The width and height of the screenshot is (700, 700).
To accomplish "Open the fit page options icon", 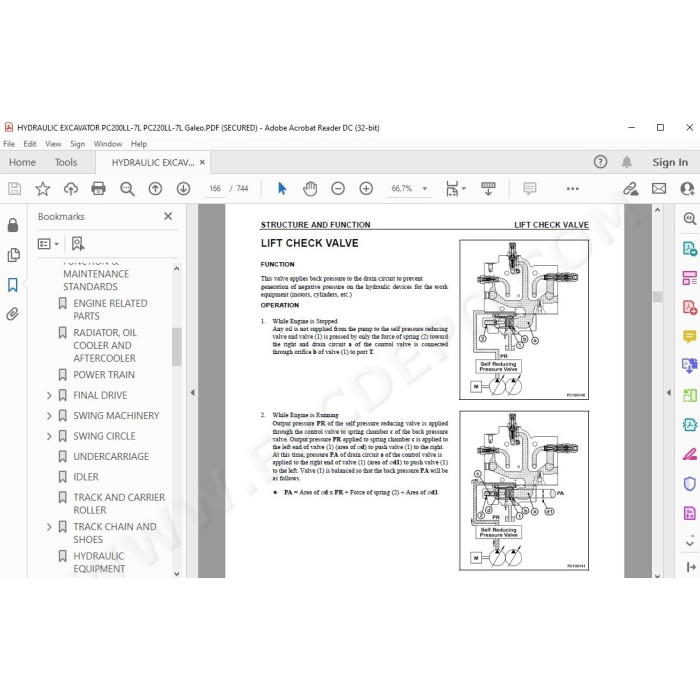I will point(455,189).
